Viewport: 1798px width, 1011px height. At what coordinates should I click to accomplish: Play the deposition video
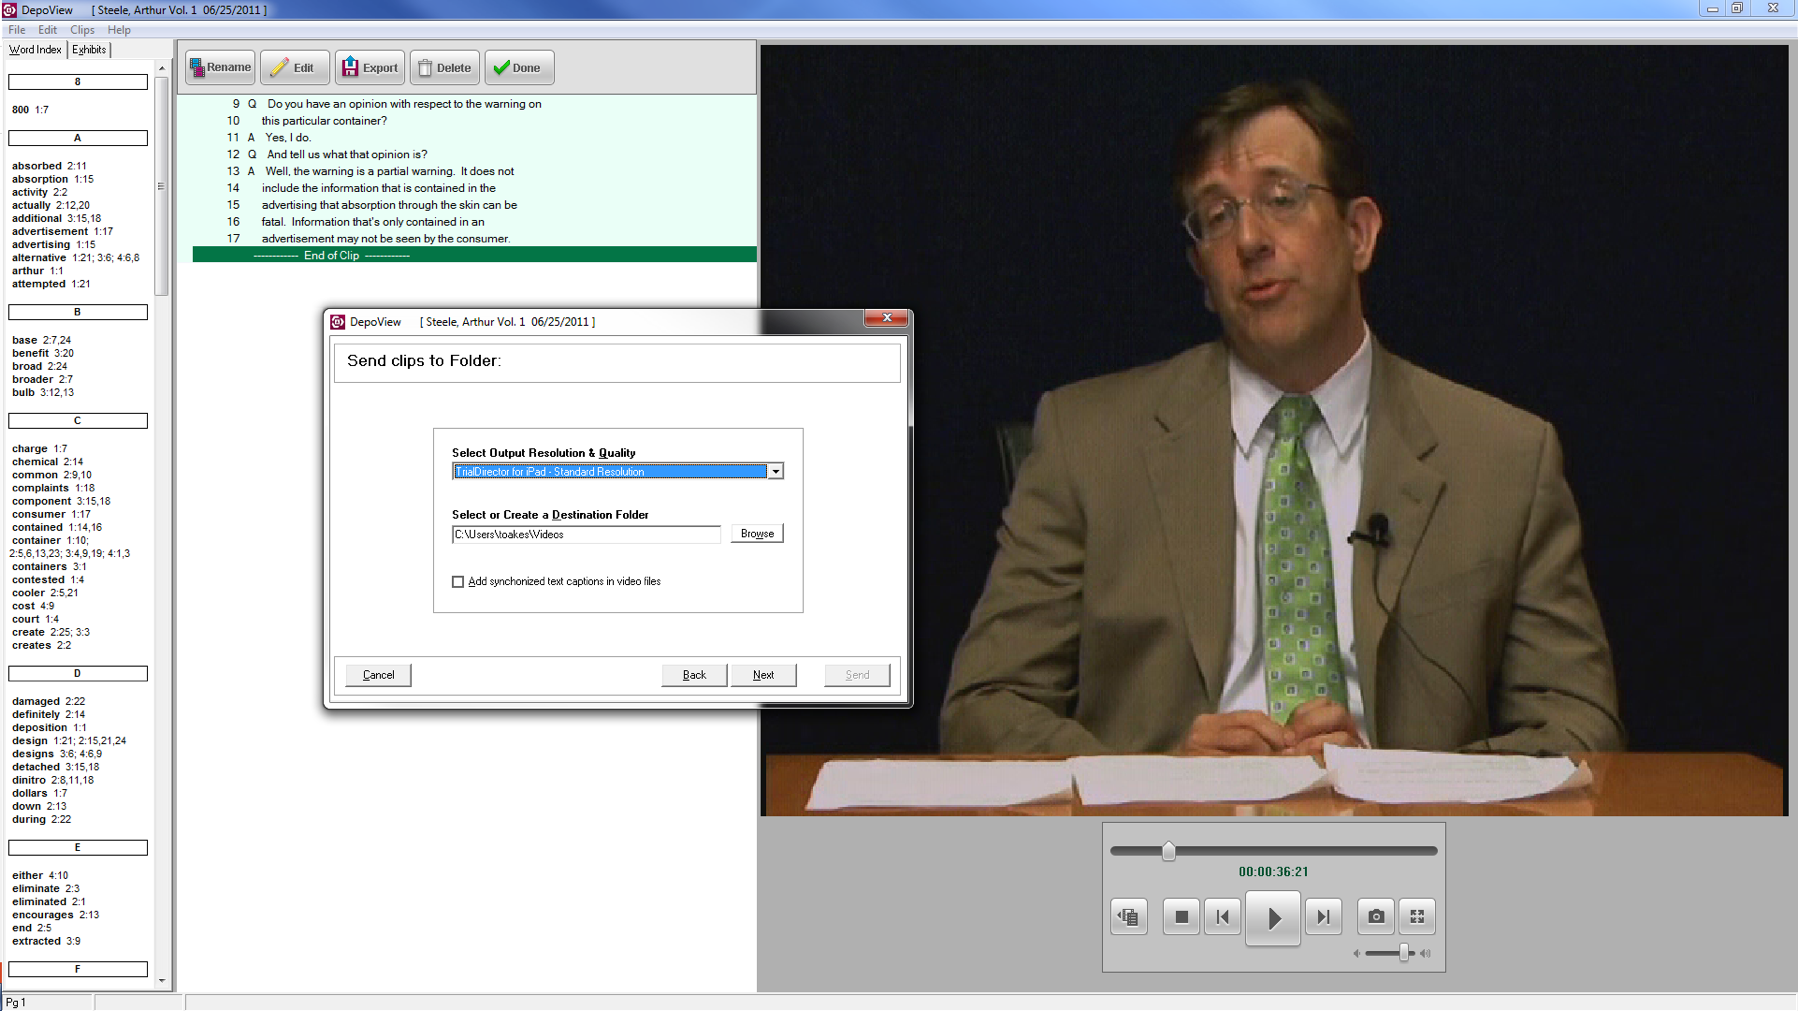coord(1273,918)
